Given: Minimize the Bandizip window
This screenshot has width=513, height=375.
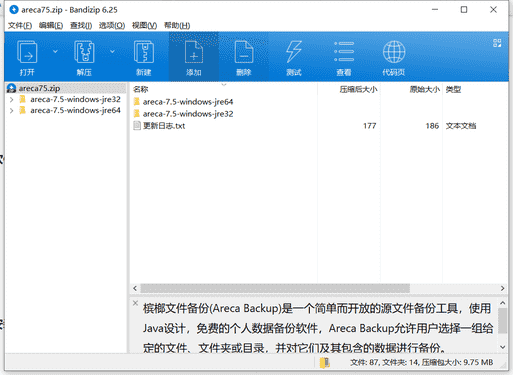Looking at the screenshot, I should 435,10.
